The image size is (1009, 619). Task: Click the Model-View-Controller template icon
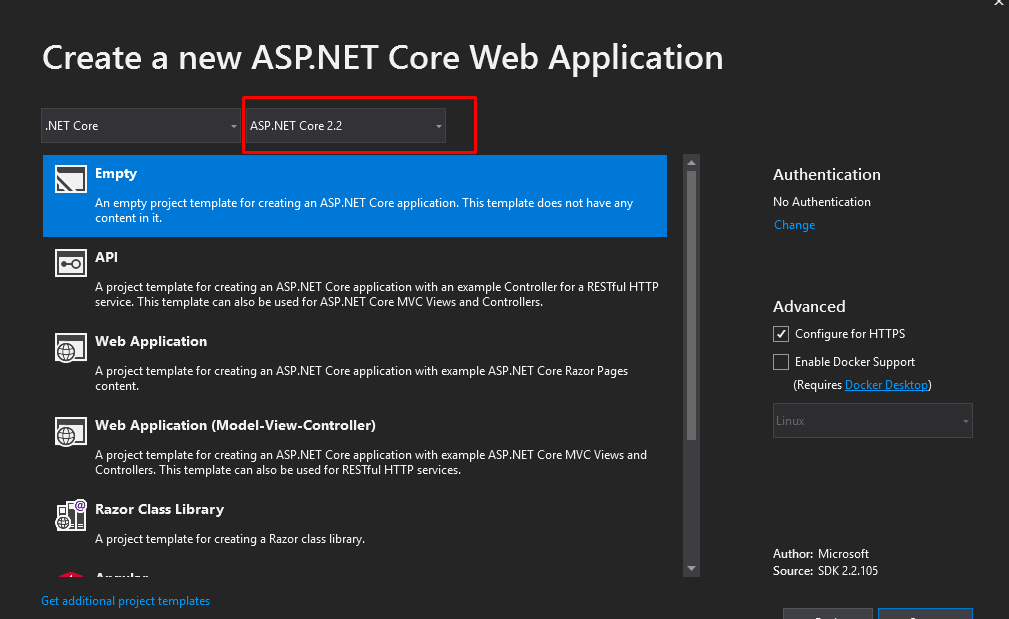point(71,432)
